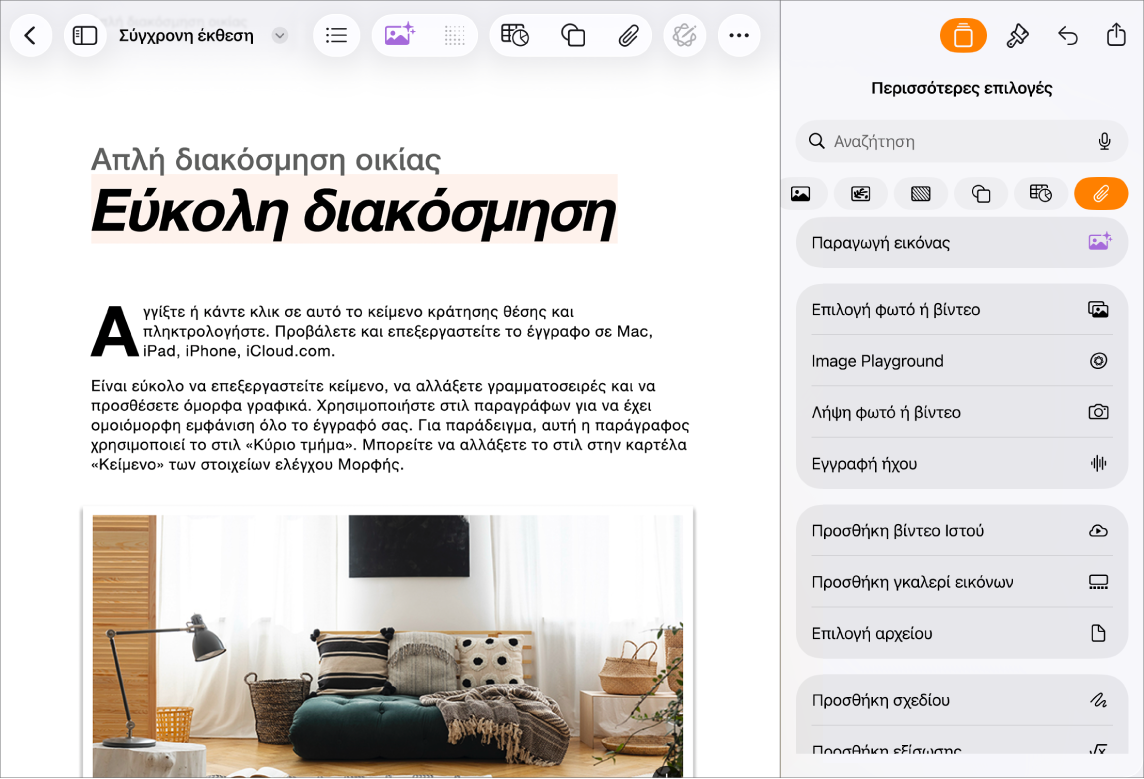
Task: Click the orange document view button
Action: pos(963,35)
